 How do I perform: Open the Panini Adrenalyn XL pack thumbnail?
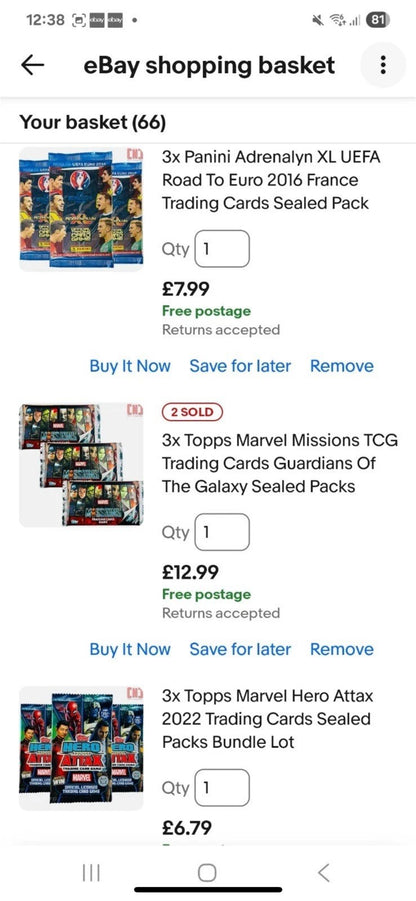(81, 209)
